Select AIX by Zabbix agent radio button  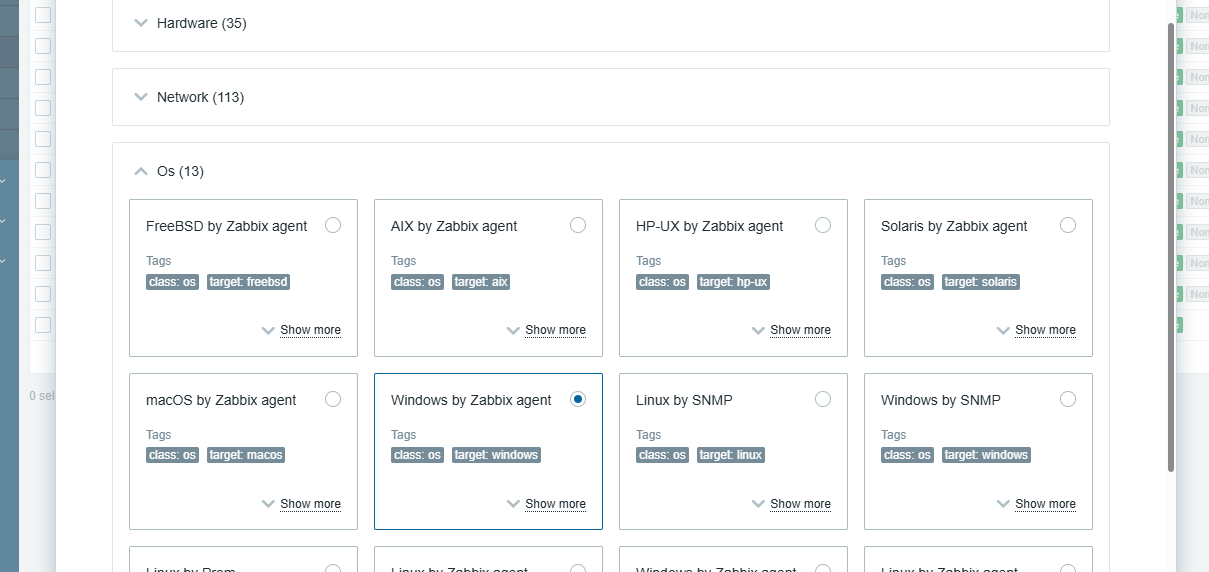pyautogui.click(x=578, y=225)
